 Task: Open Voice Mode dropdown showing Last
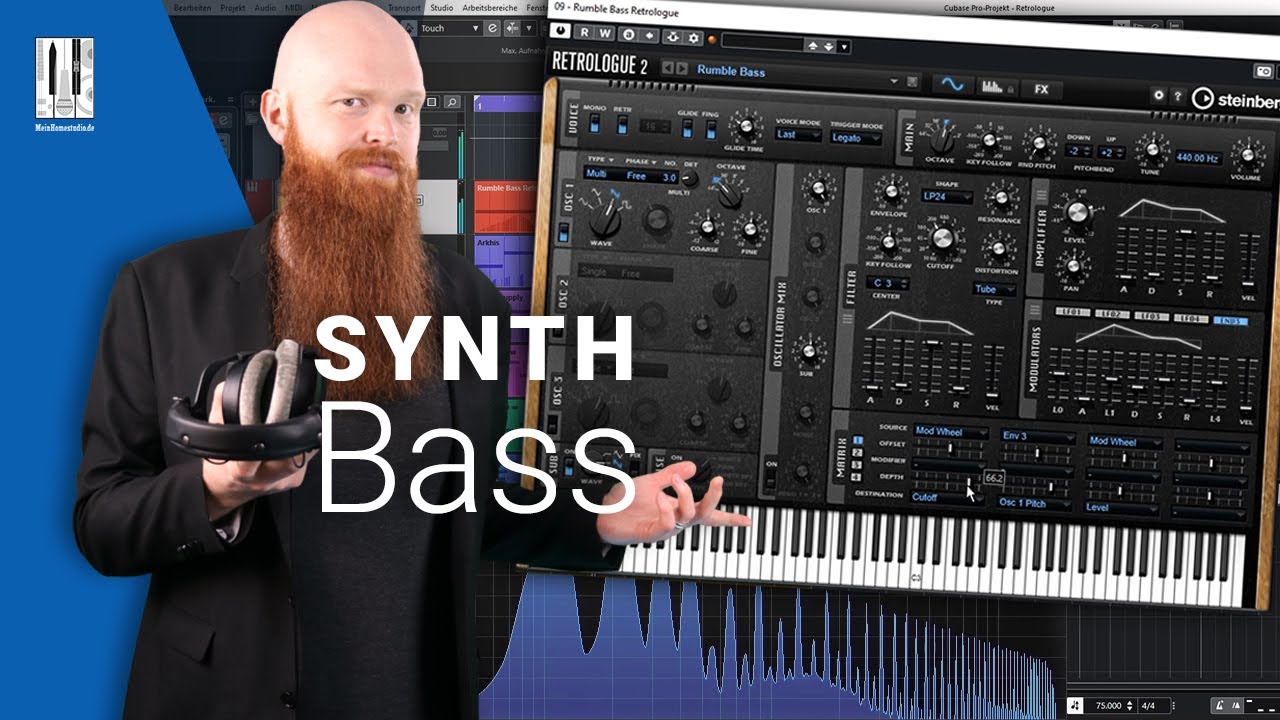tap(798, 135)
